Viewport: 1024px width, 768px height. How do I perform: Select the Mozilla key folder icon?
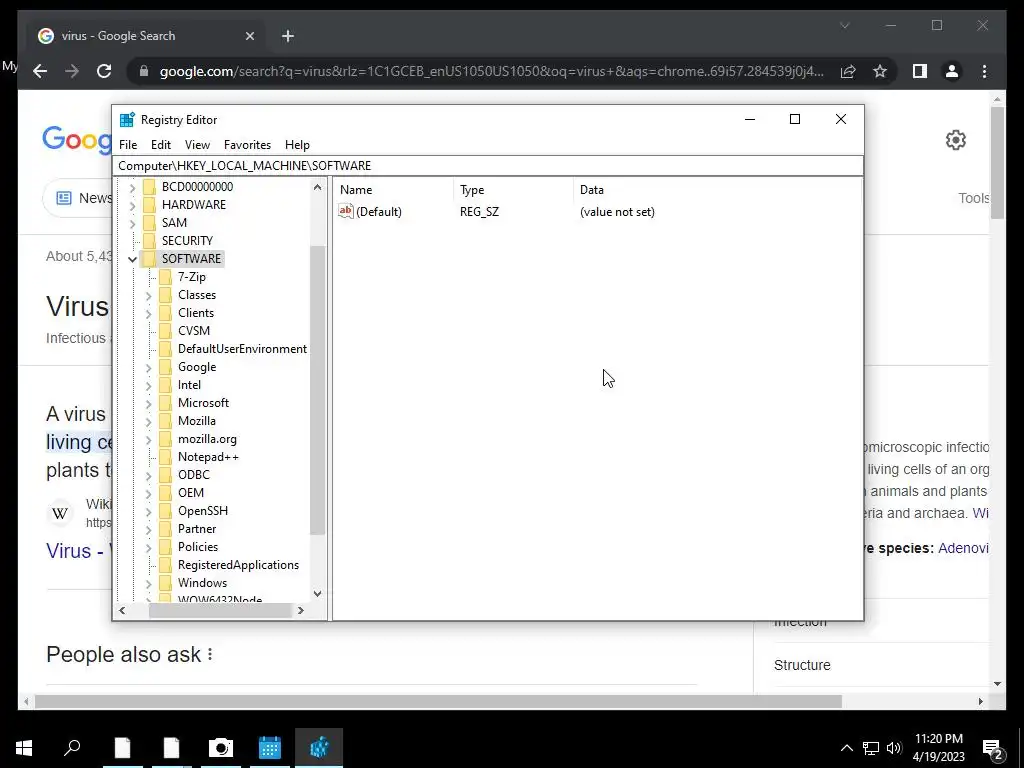click(x=165, y=421)
